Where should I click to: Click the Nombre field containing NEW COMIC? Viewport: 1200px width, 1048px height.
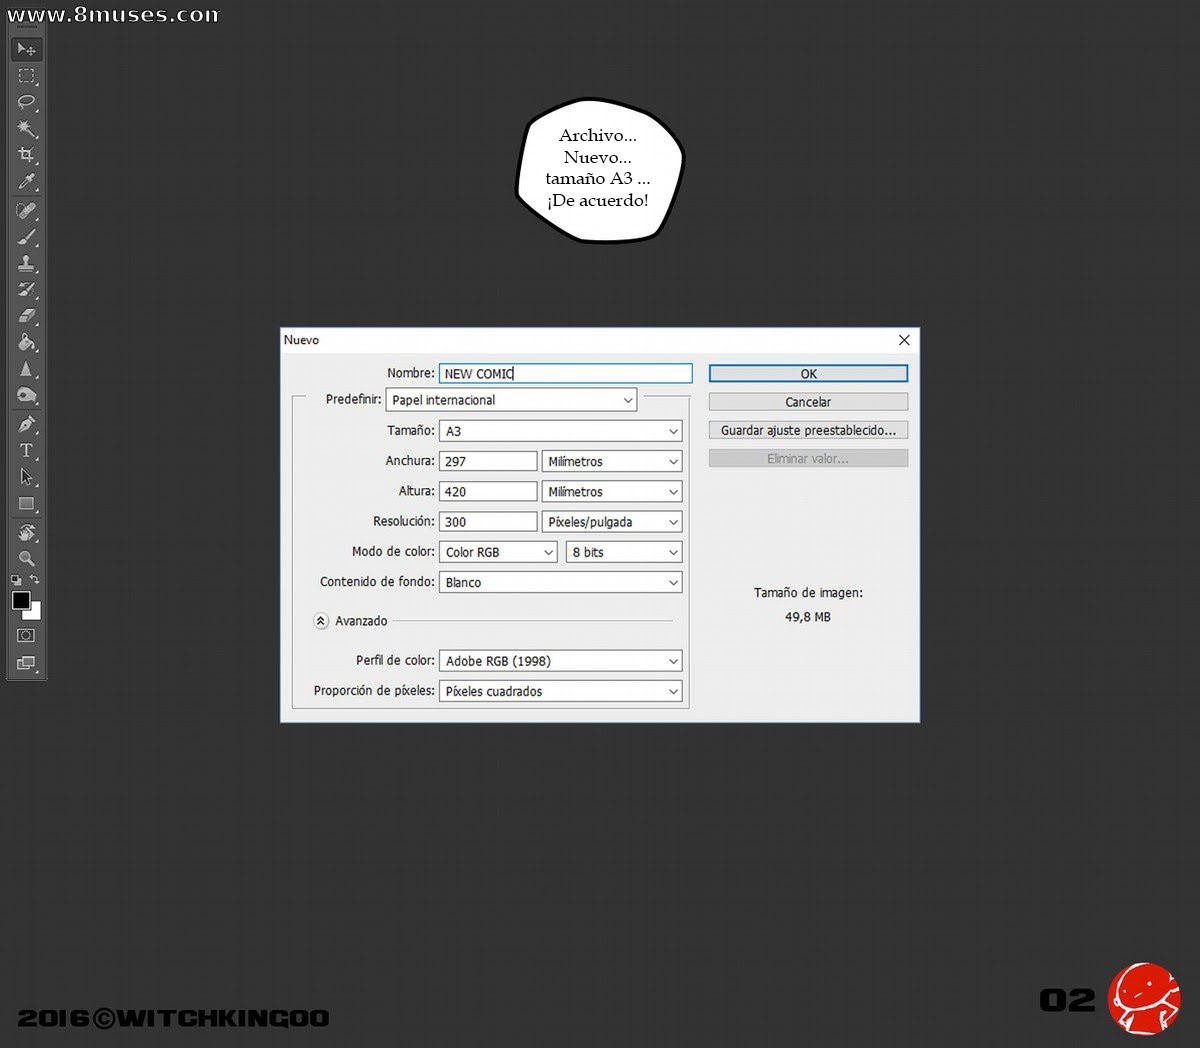565,373
